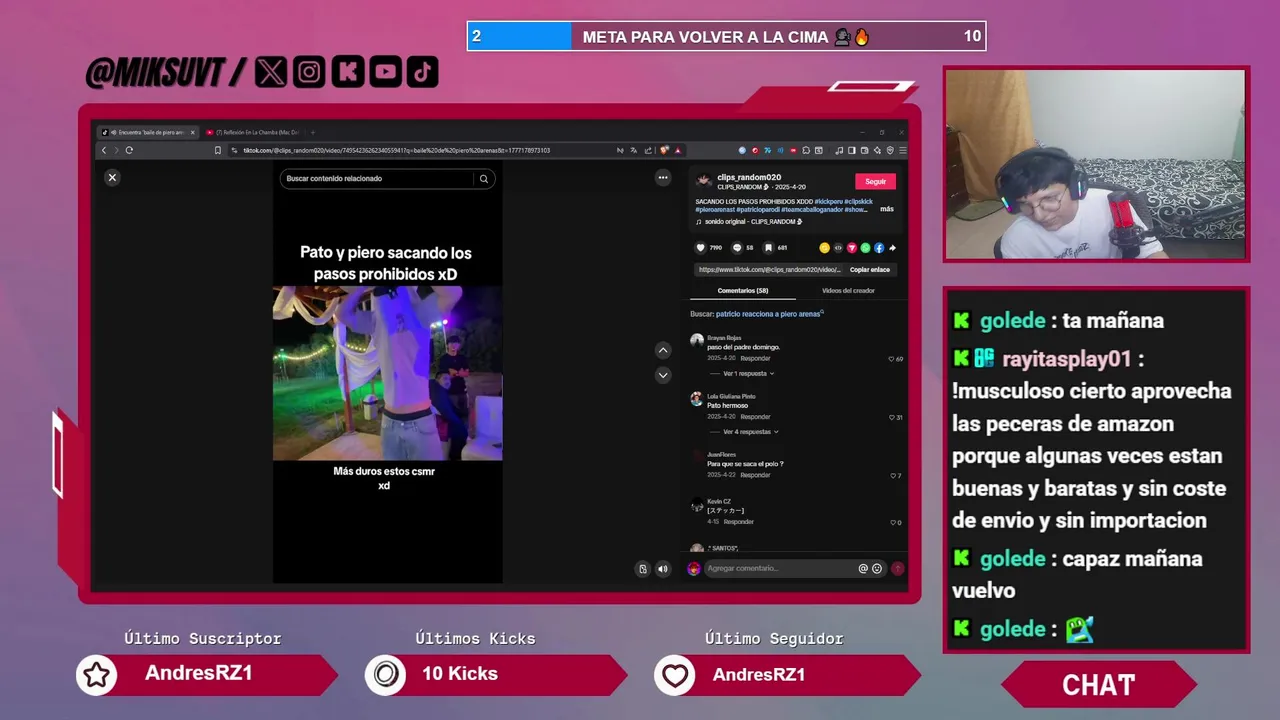
Task: Click the Instagram logo in overlay
Action: [309, 71]
